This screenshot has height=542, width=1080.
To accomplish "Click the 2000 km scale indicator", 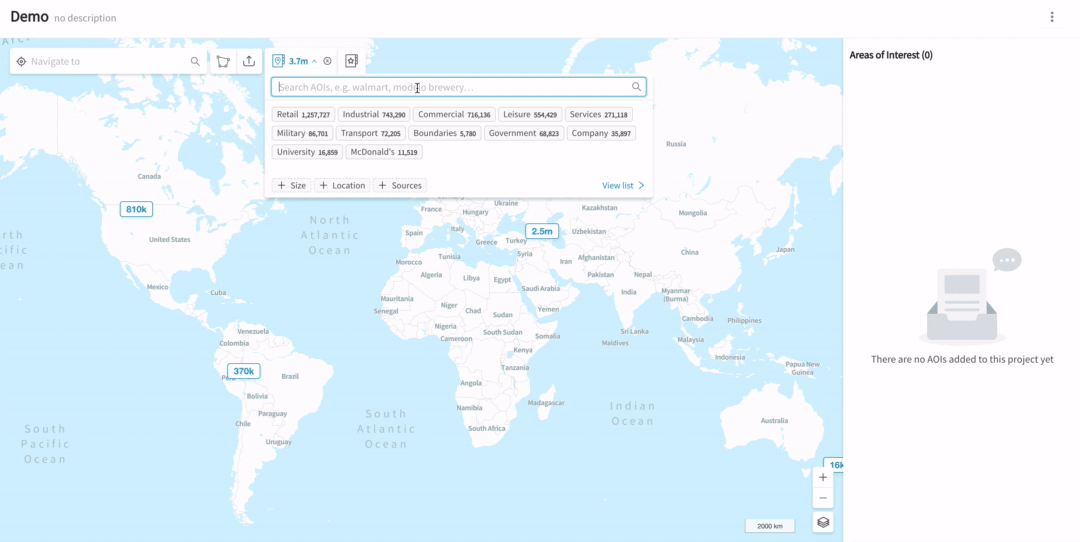I will click(x=770, y=526).
